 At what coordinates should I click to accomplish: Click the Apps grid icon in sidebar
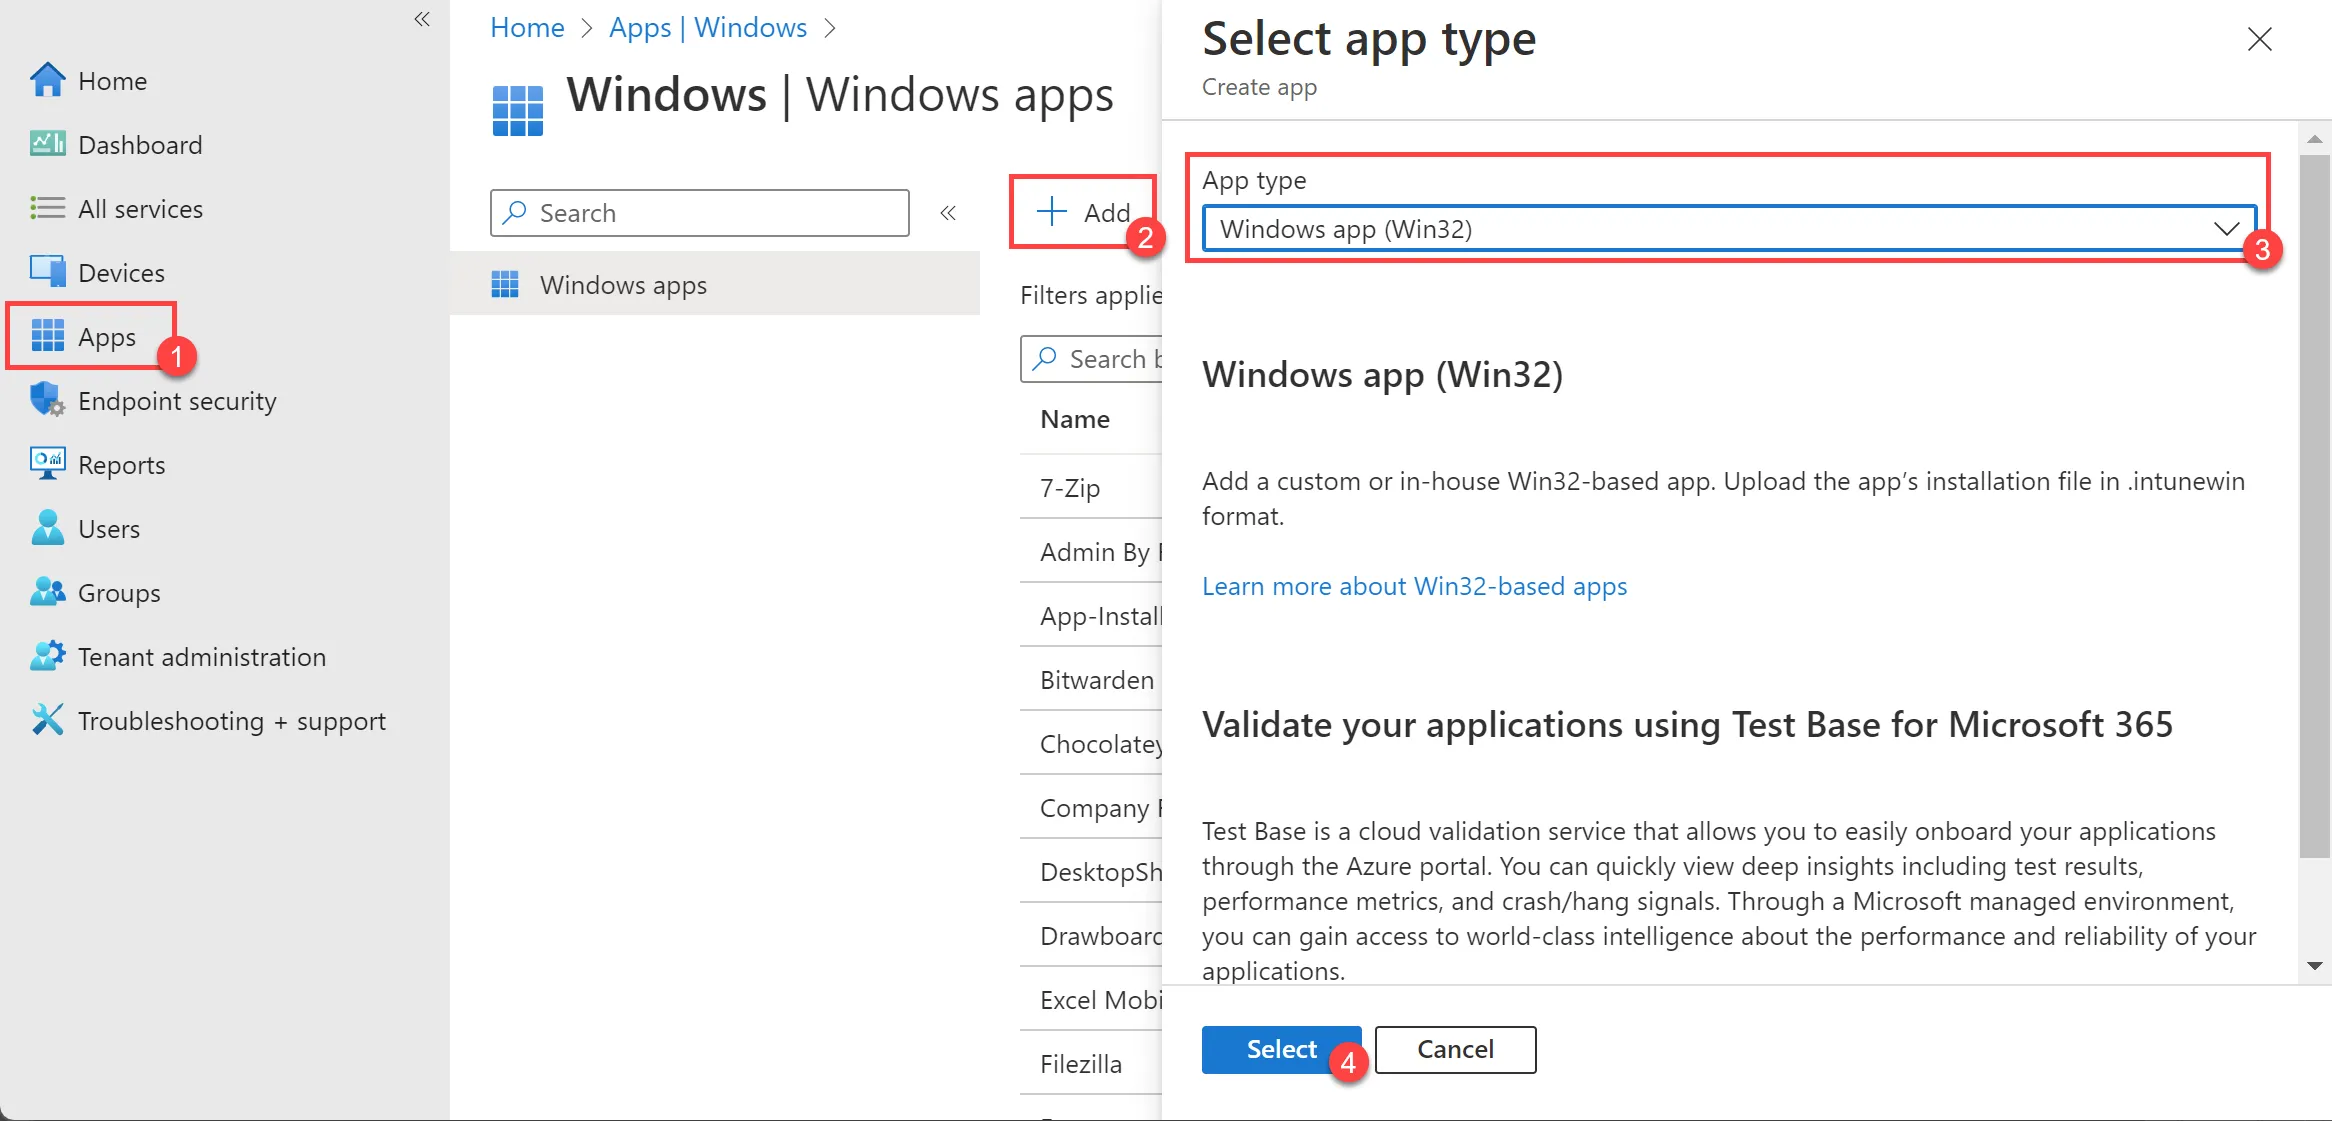pos(47,336)
